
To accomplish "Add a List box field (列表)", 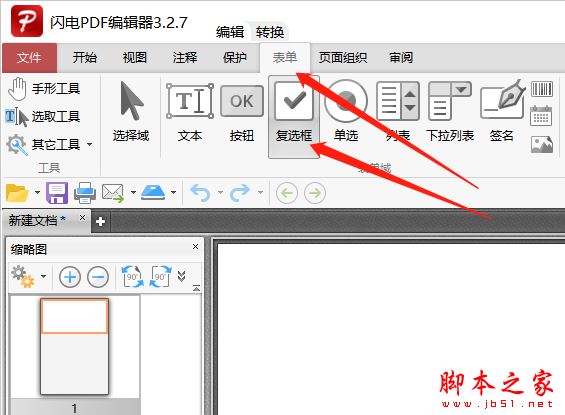I will (x=398, y=112).
